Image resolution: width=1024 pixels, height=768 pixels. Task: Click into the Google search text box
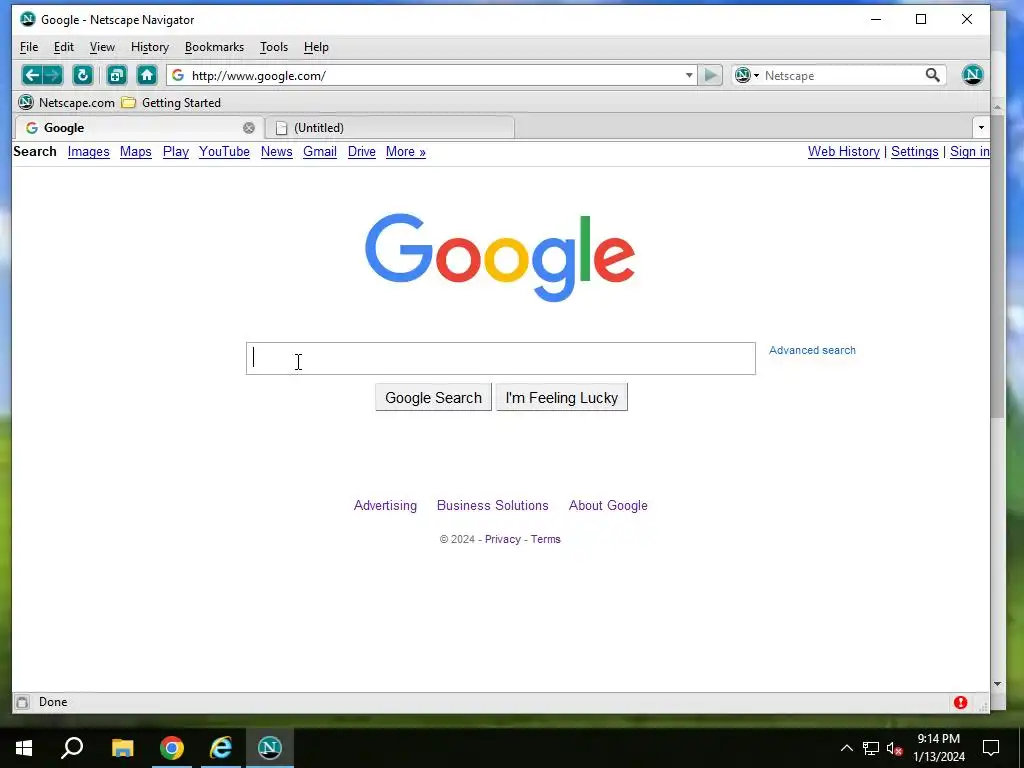tap(501, 359)
